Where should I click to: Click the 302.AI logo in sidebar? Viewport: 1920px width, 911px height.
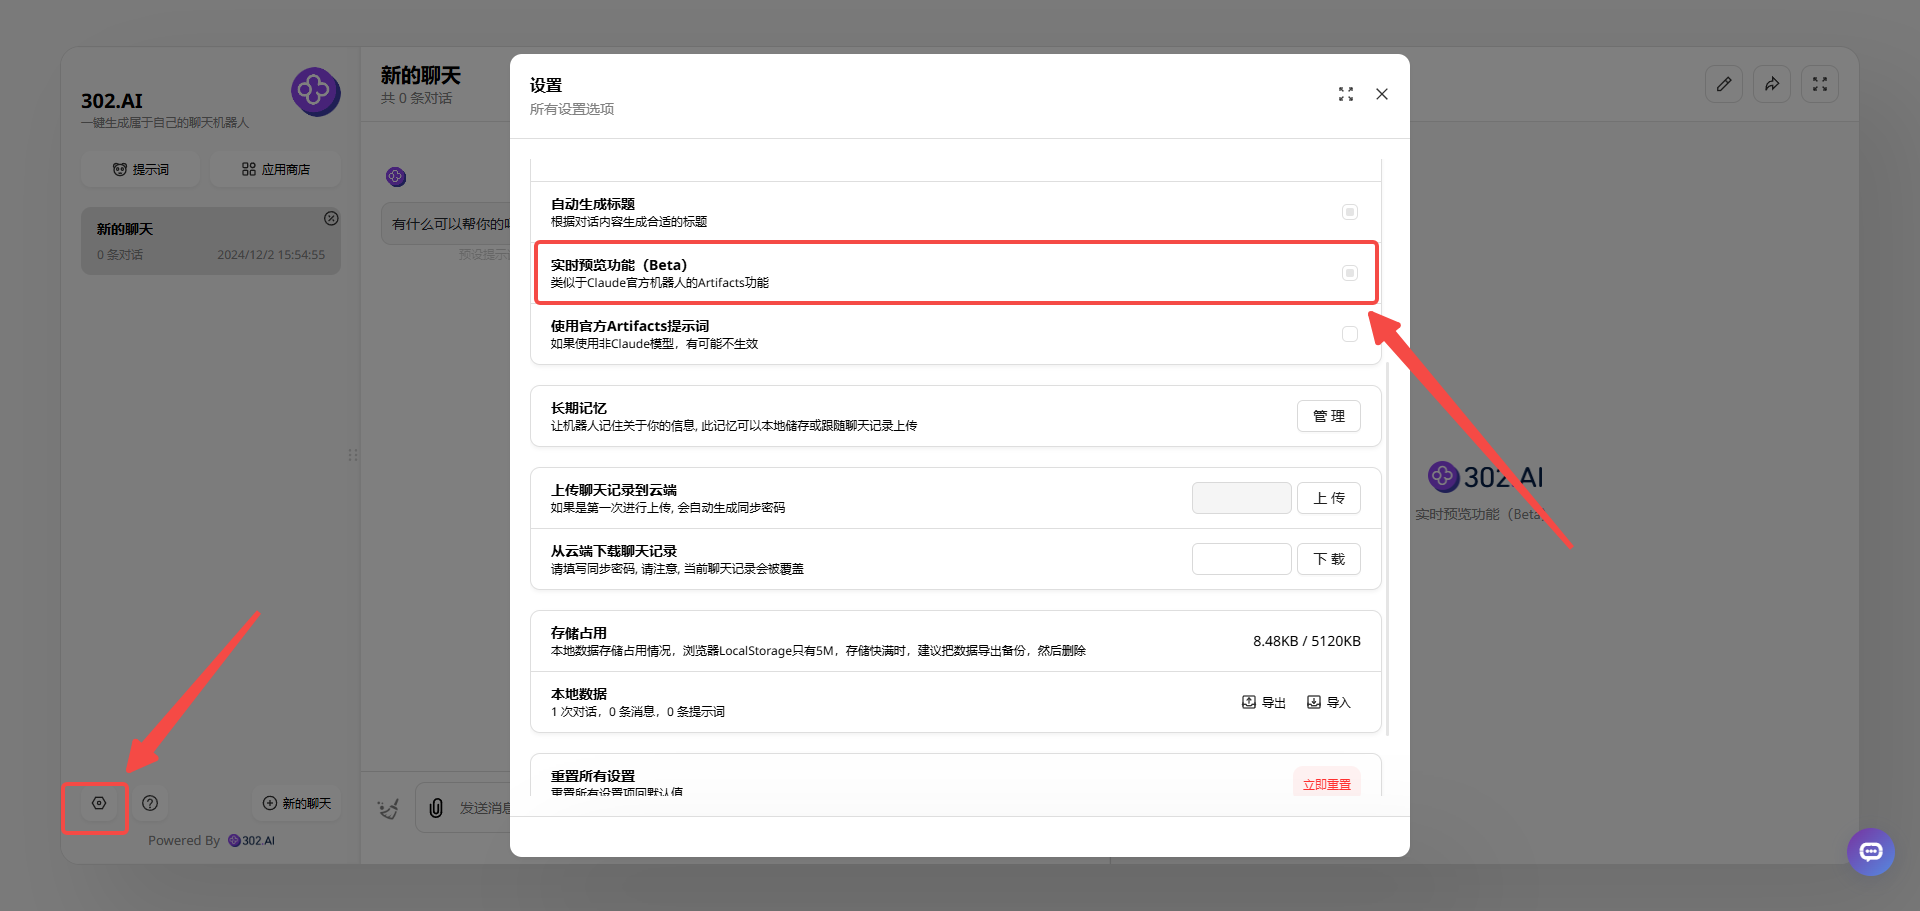point(316,92)
